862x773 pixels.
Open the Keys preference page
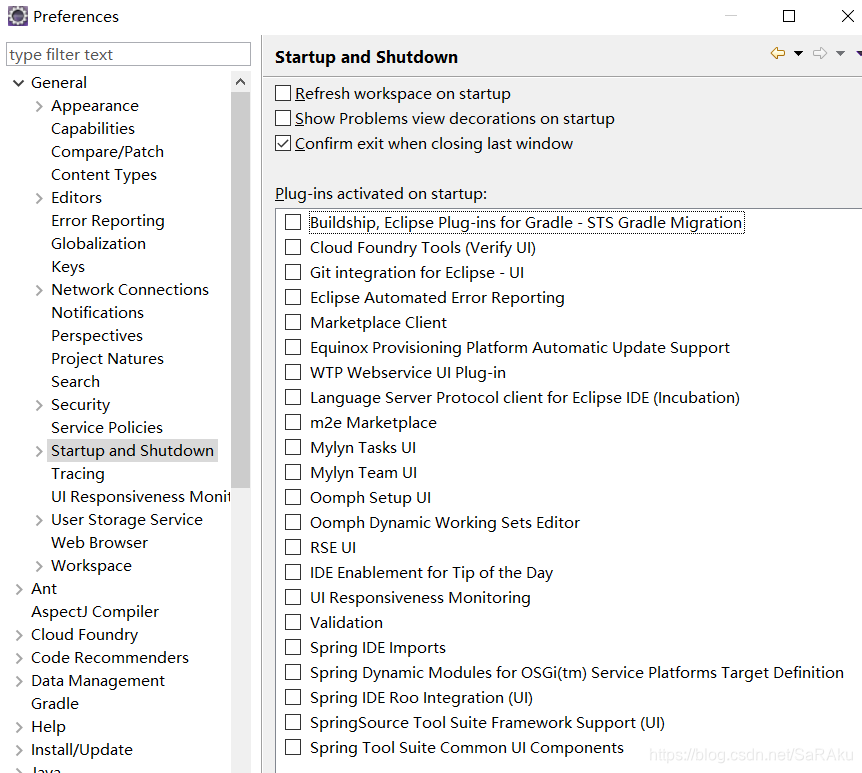click(x=68, y=267)
